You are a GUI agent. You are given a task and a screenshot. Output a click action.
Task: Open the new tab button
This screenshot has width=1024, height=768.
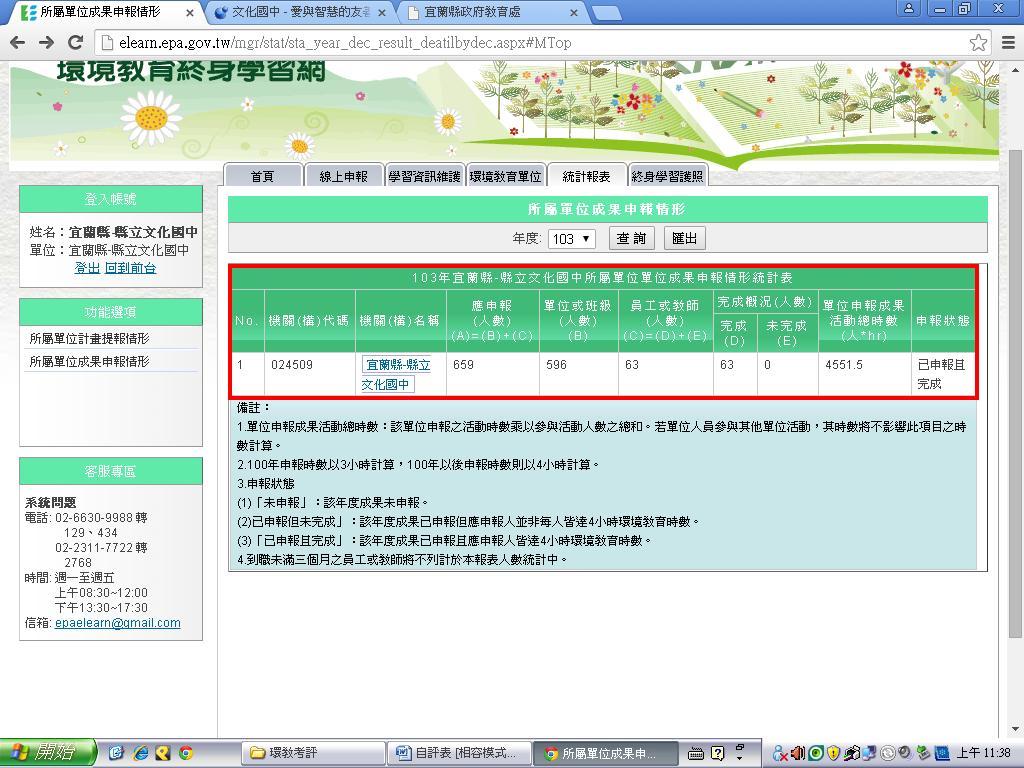pos(606,13)
